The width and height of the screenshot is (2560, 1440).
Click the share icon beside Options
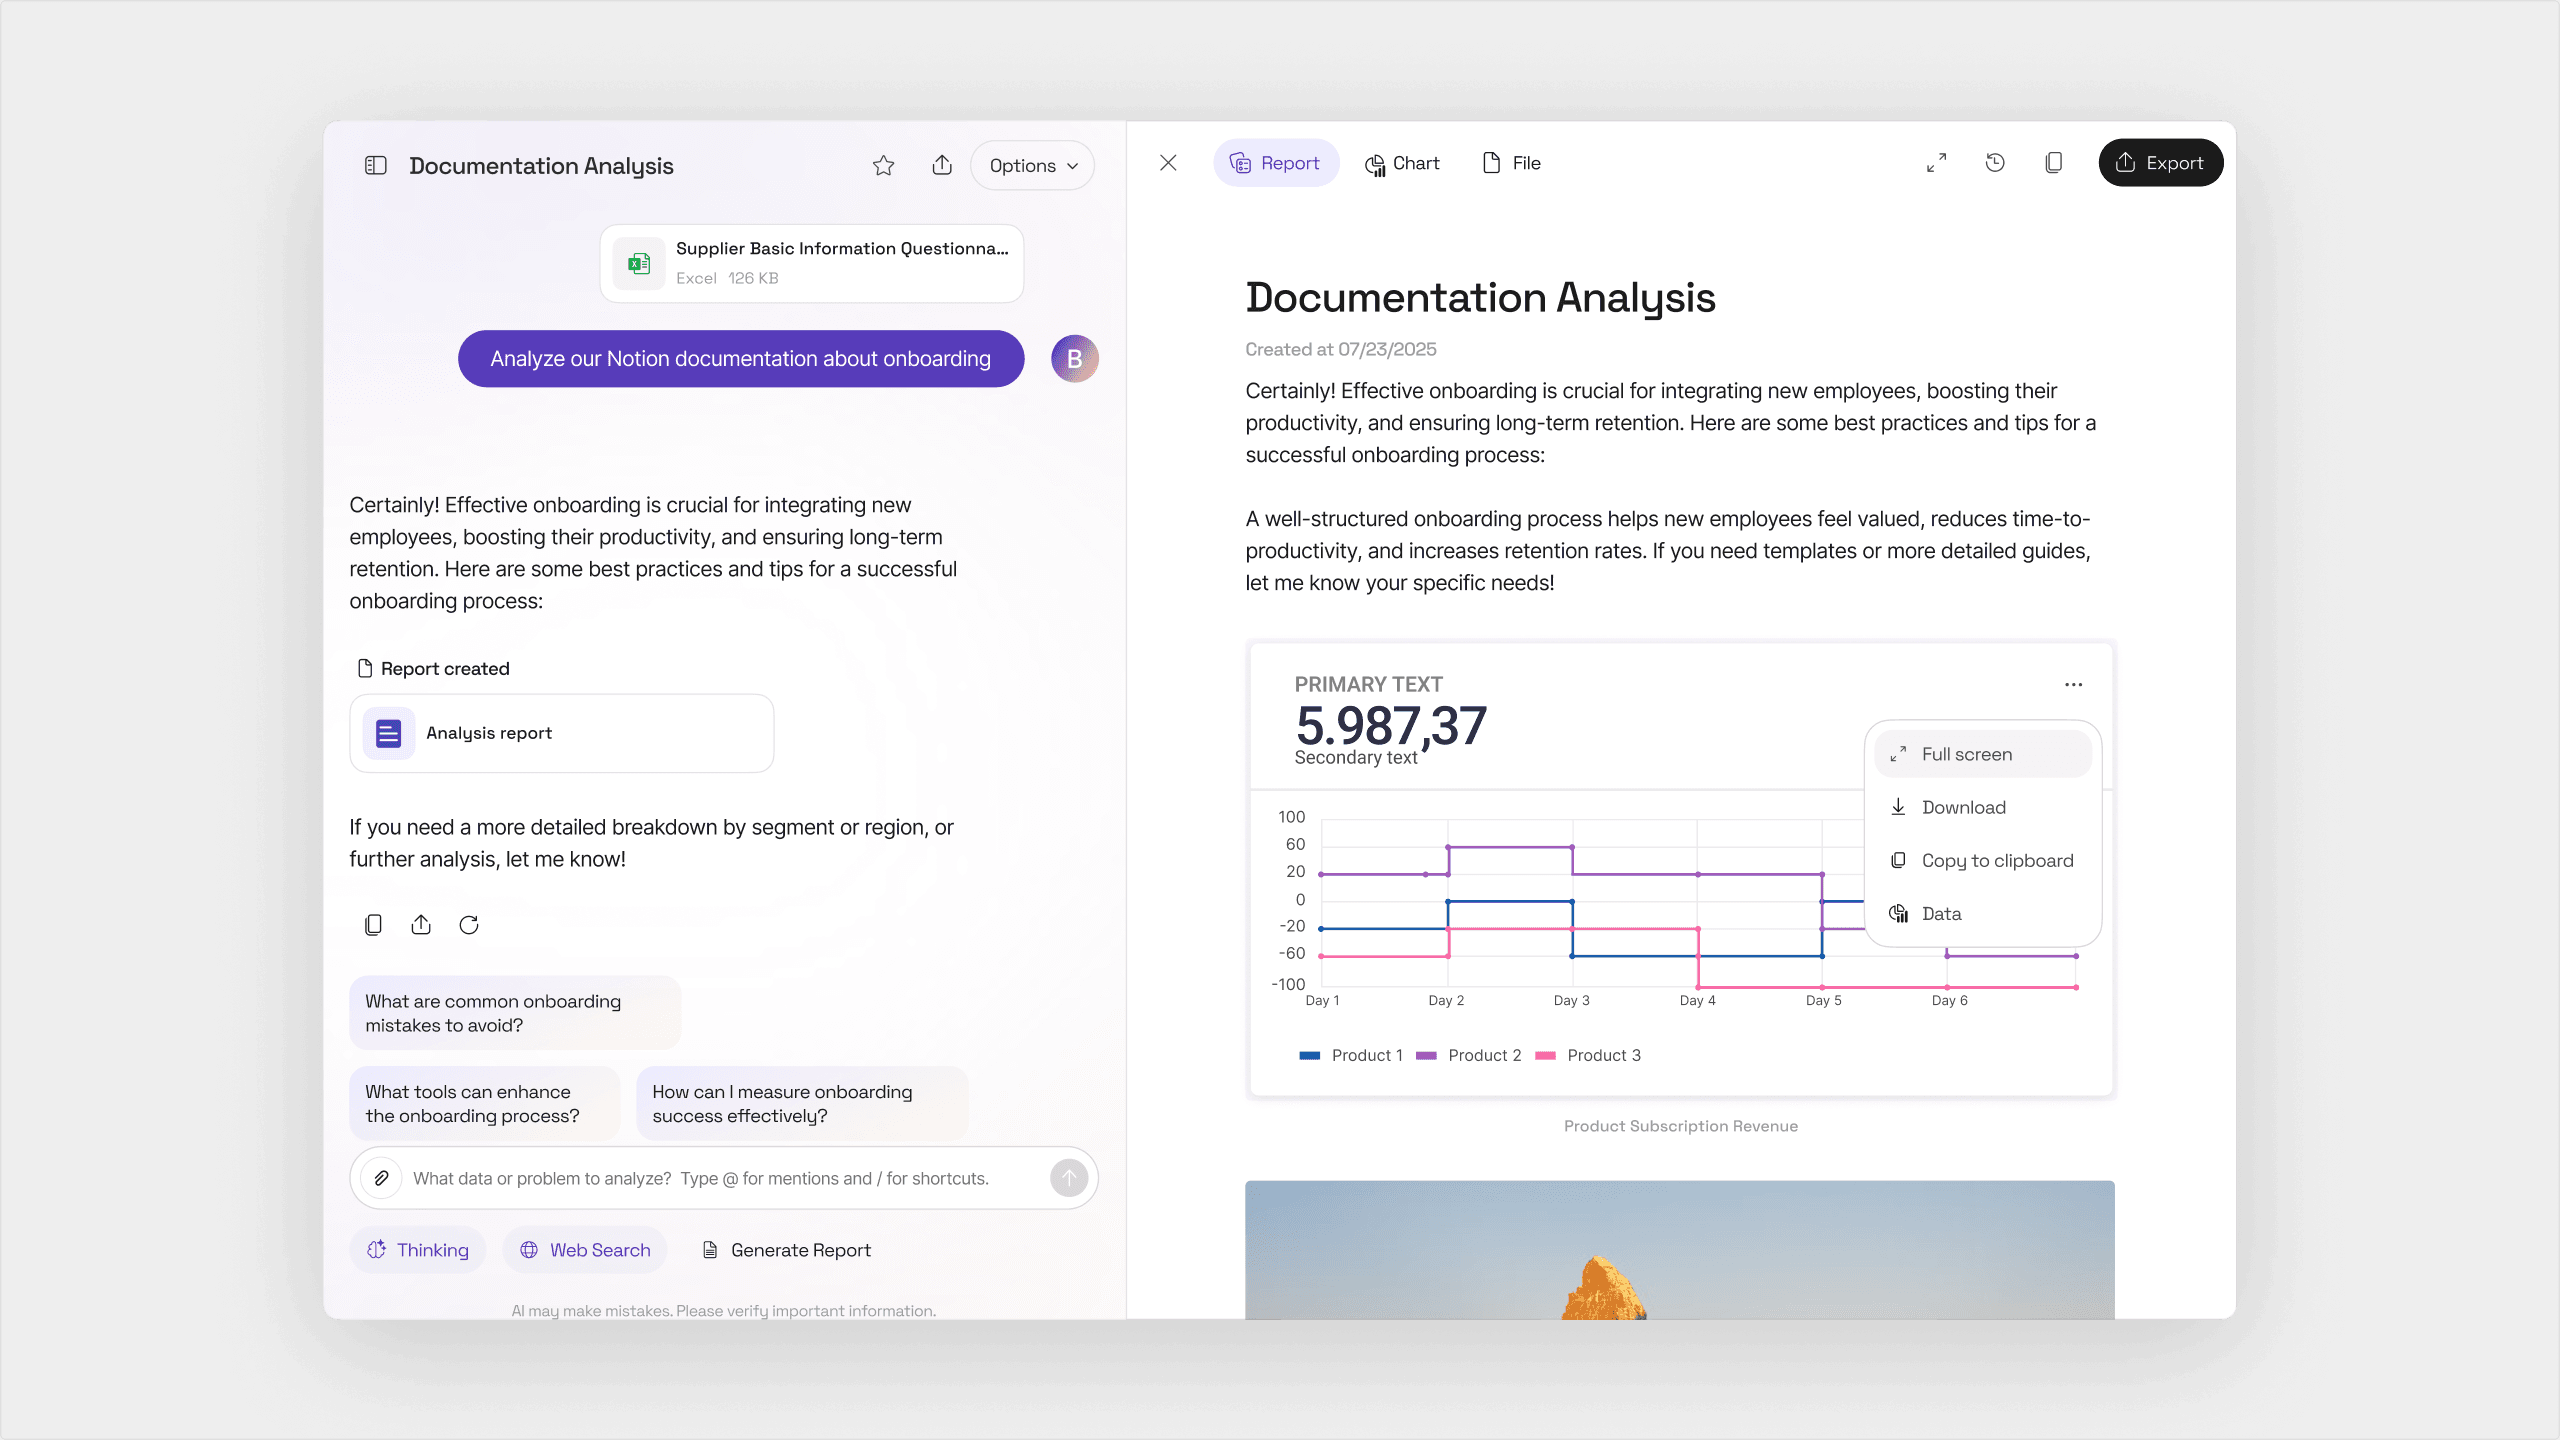pos(942,165)
